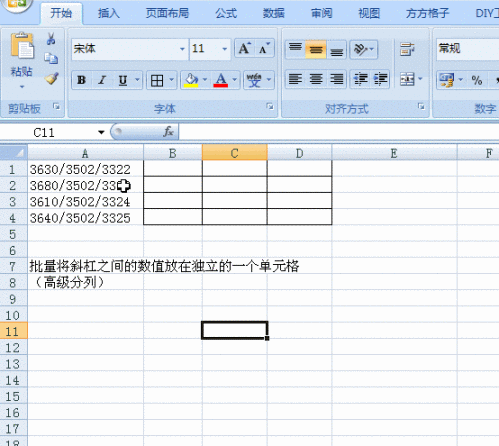The image size is (499, 446).
Task: Click the Paste clipboard icon
Action: [22, 49]
